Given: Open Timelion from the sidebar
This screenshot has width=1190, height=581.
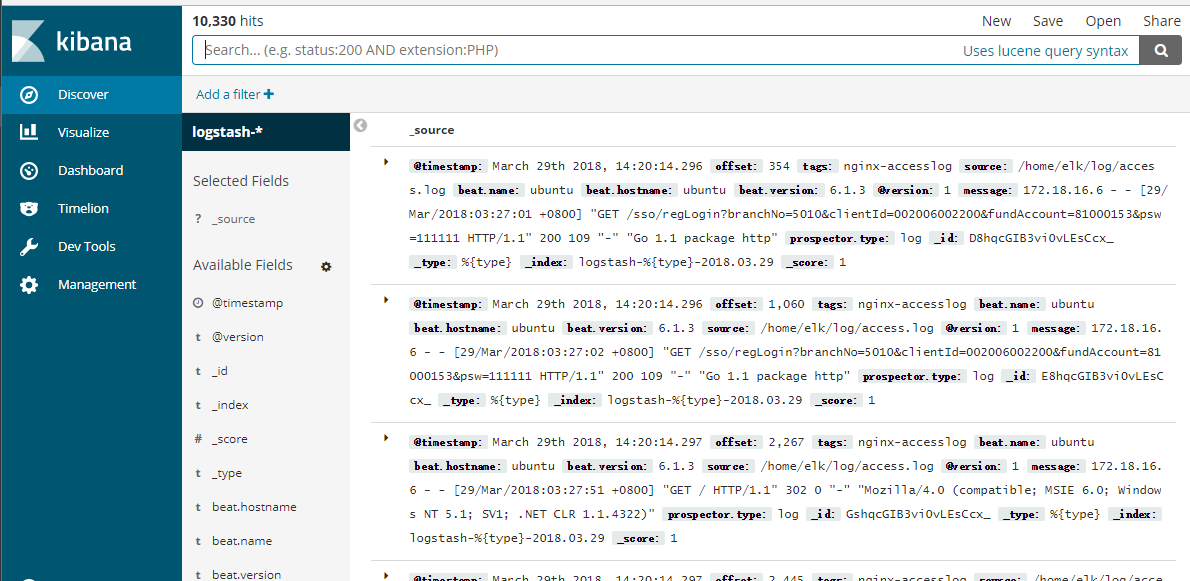Looking at the screenshot, I should point(91,209).
